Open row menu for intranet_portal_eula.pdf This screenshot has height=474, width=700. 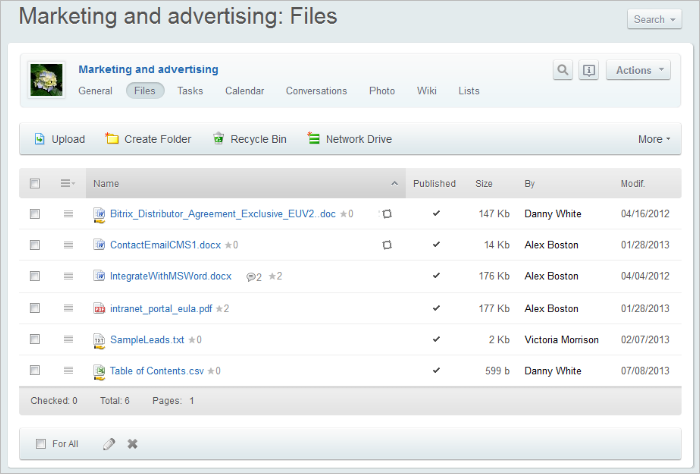click(x=69, y=308)
